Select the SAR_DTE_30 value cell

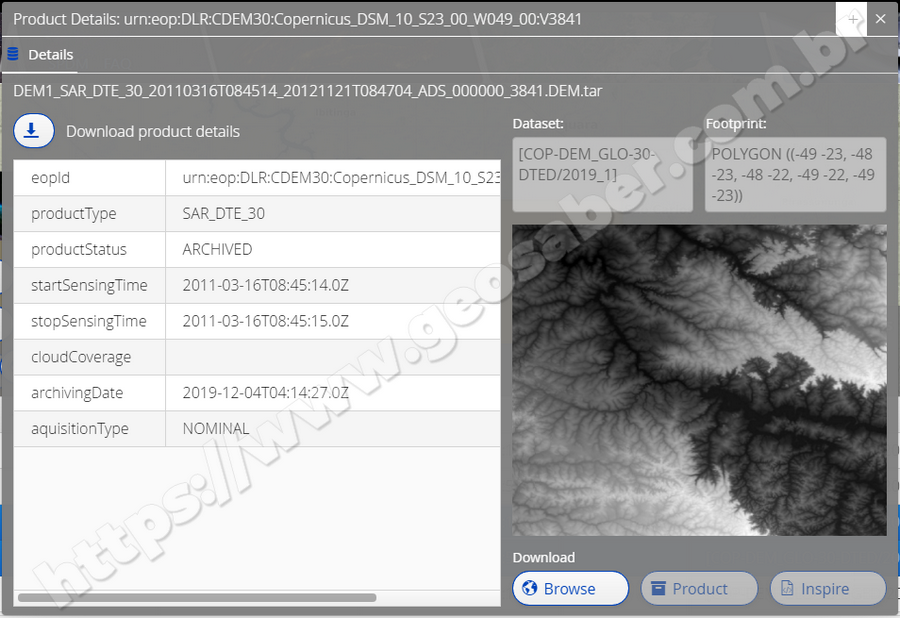(x=333, y=213)
